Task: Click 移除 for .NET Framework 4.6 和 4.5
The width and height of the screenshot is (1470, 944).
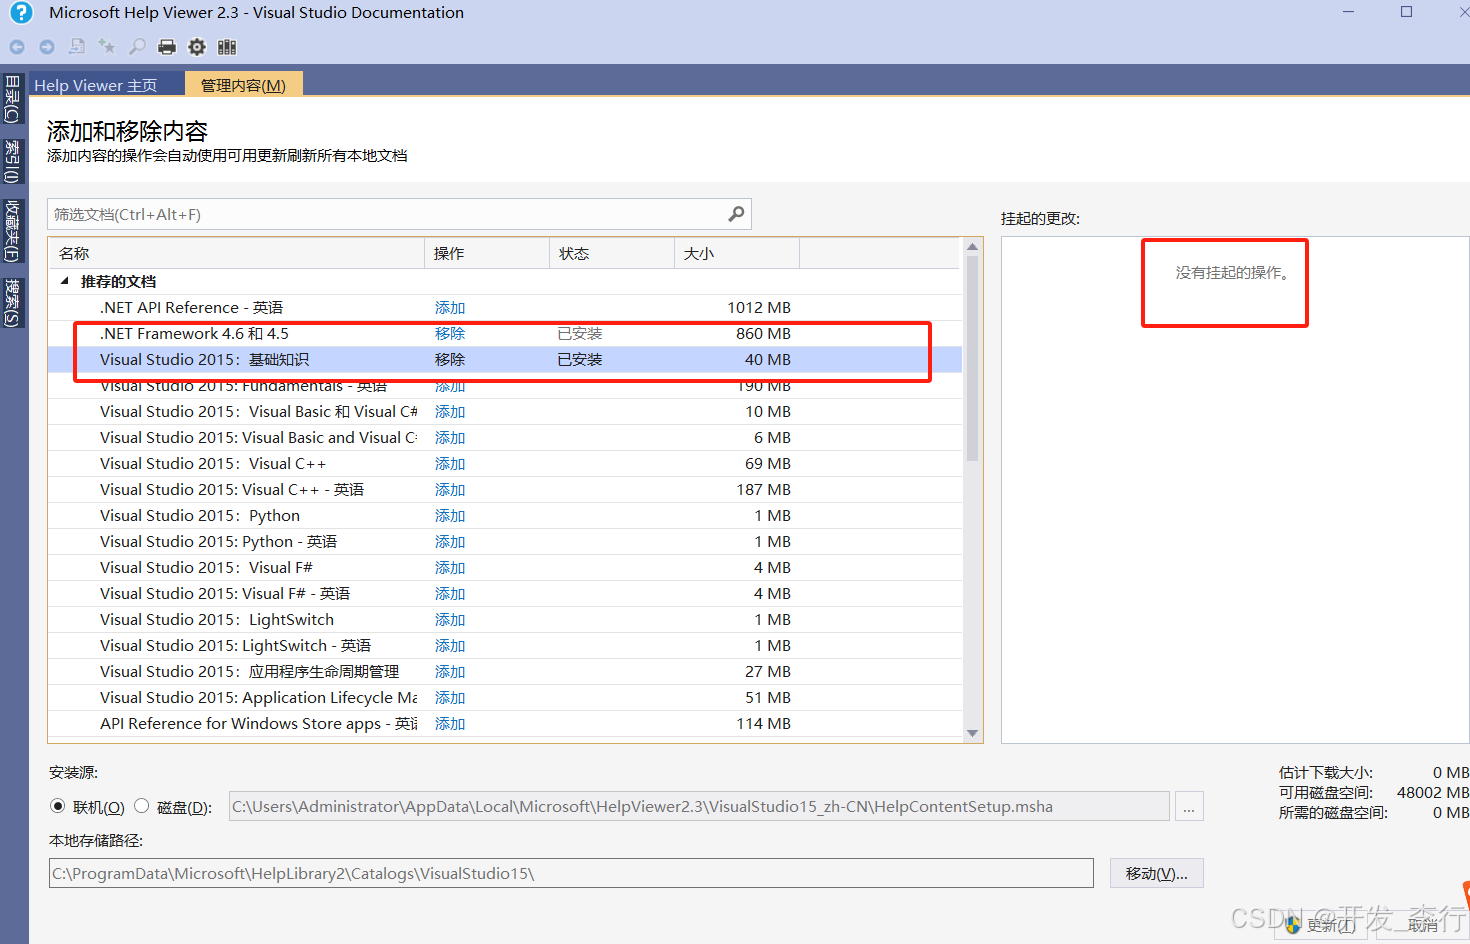Action: pos(450,334)
